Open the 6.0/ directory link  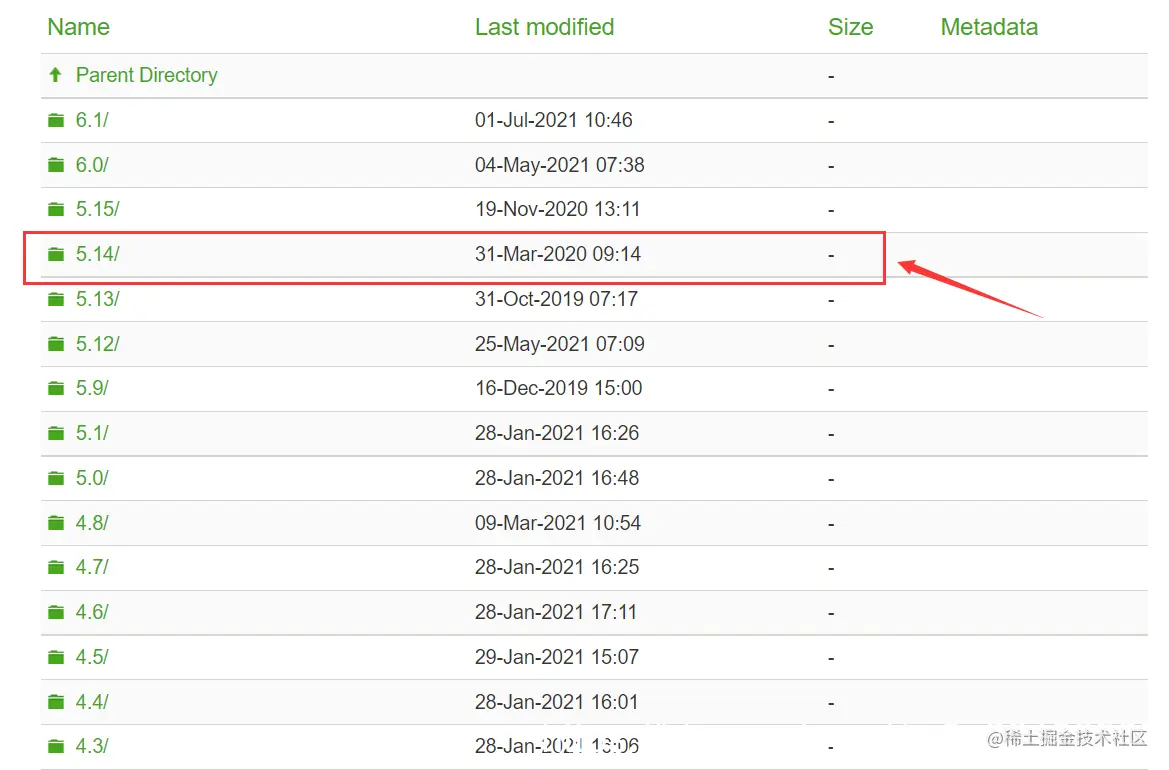click(92, 165)
